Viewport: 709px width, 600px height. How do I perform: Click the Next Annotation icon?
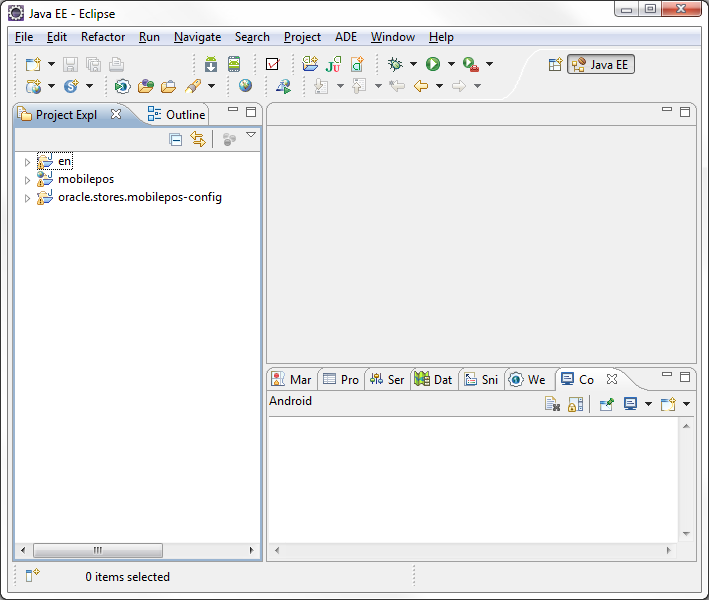pyautogui.click(x=321, y=86)
